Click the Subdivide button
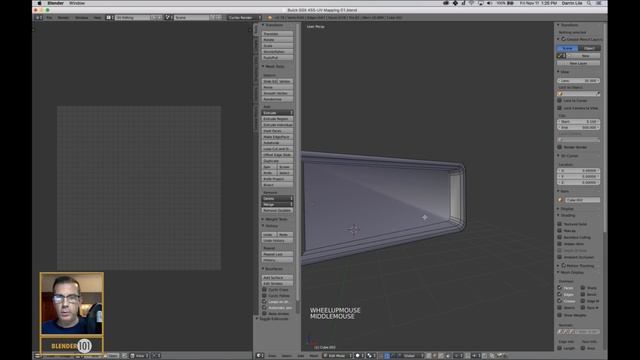The image size is (640, 360). pyautogui.click(x=277, y=143)
